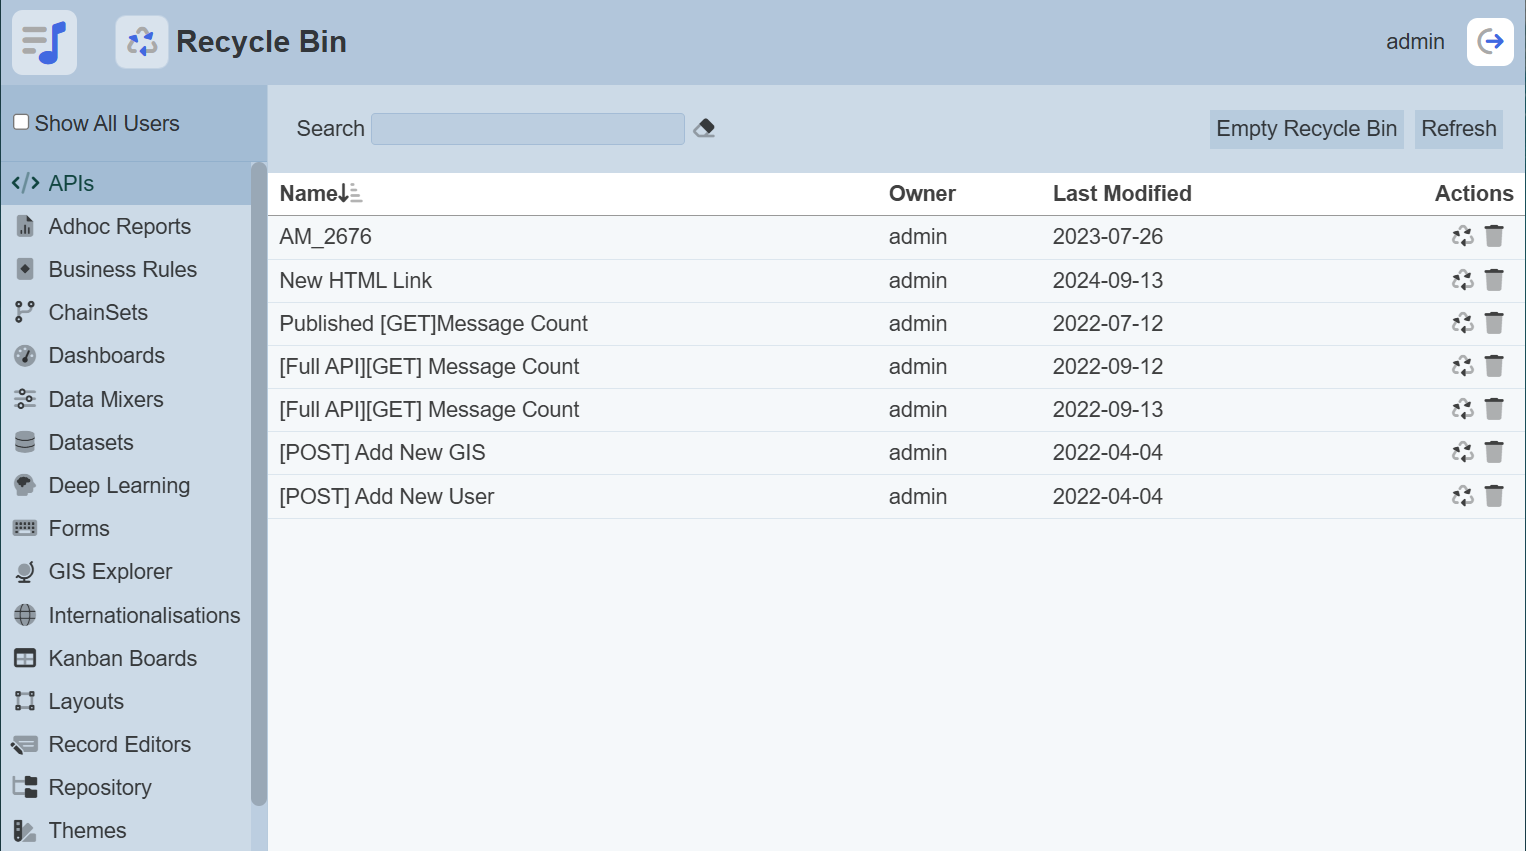Restore Published [GET]Message Count
Viewport: 1526px width, 851px height.
click(1462, 323)
